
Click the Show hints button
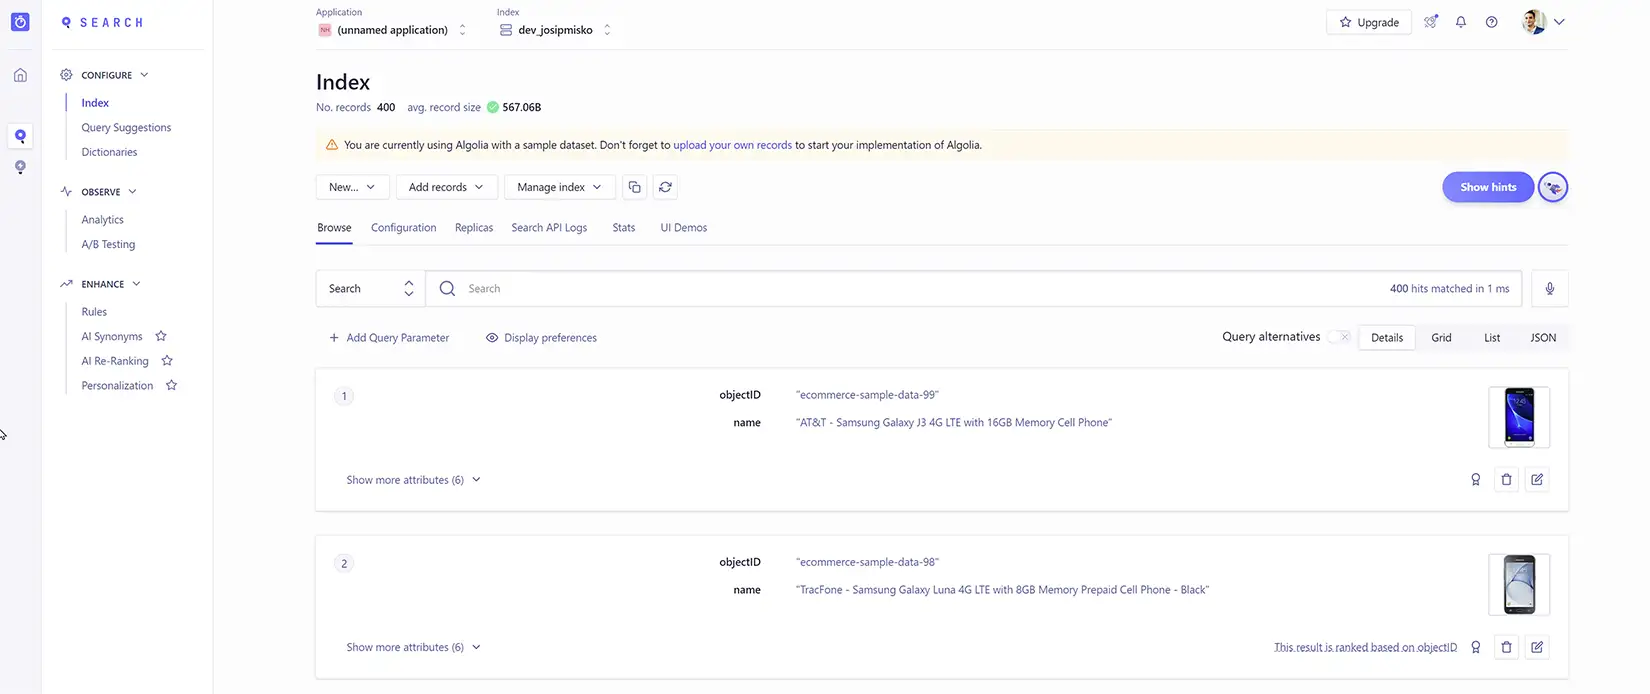[1488, 187]
